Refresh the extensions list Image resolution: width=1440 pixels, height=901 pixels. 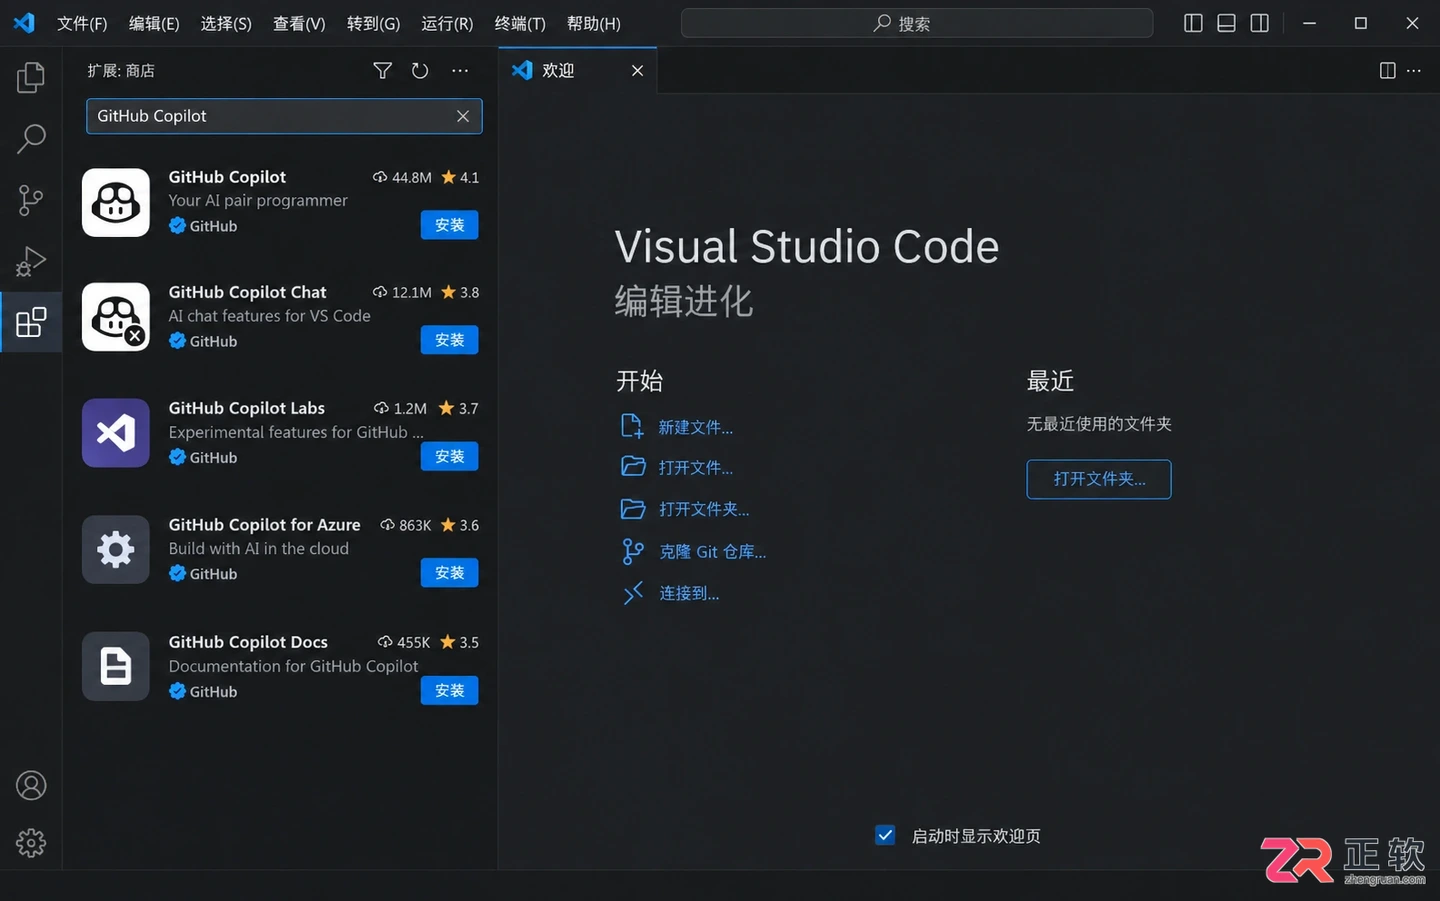pos(420,70)
